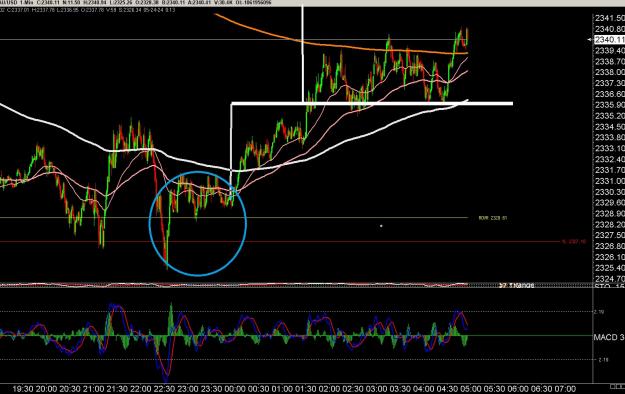
Task: Click the 19:30 time axis label
Action: pos(23,388)
